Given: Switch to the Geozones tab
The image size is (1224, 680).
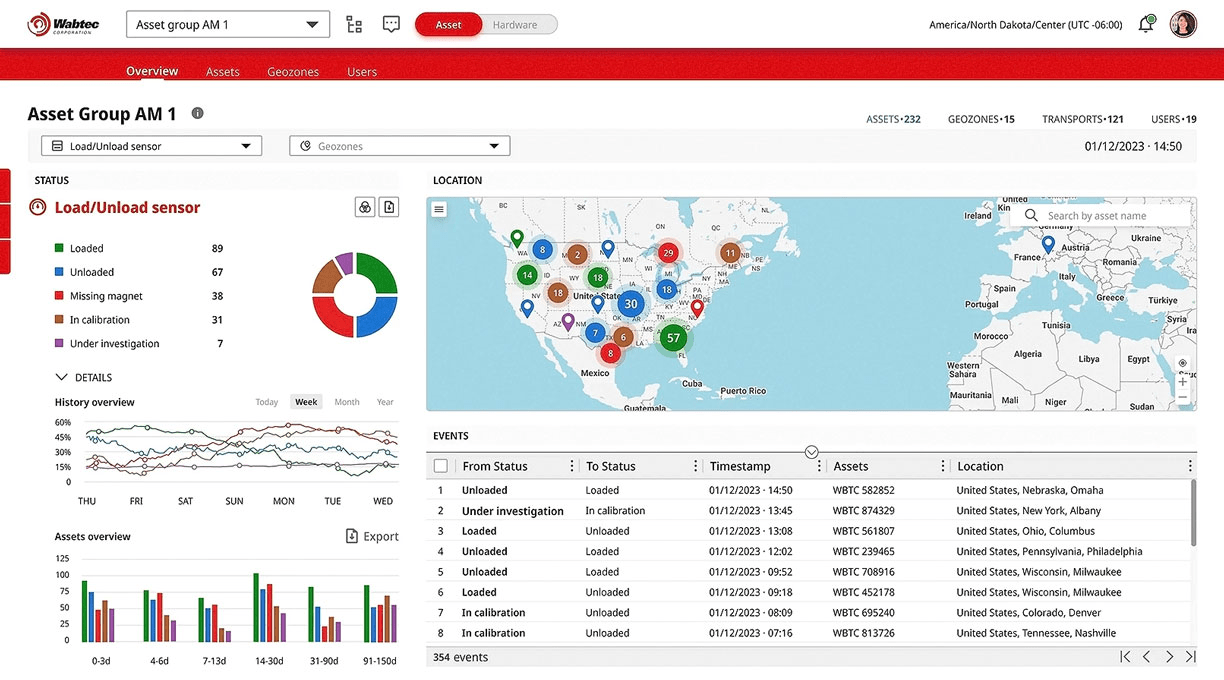Looking at the screenshot, I should pyautogui.click(x=293, y=72).
